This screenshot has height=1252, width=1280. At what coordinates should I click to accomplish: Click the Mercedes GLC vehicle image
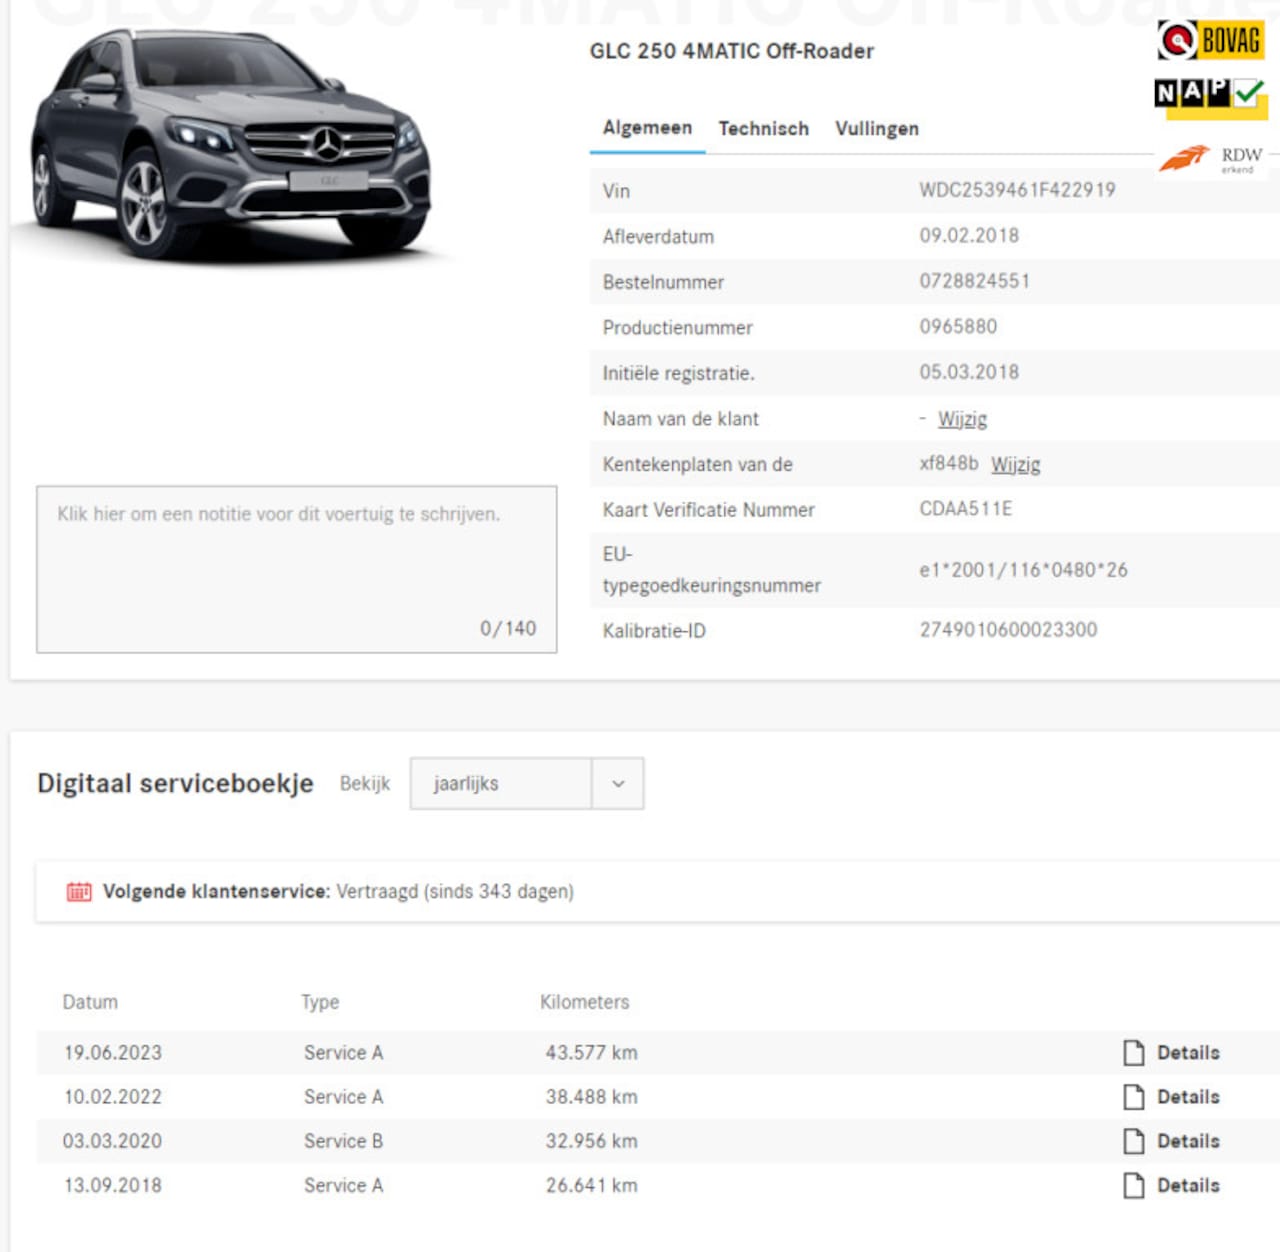(x=232, y=145)
